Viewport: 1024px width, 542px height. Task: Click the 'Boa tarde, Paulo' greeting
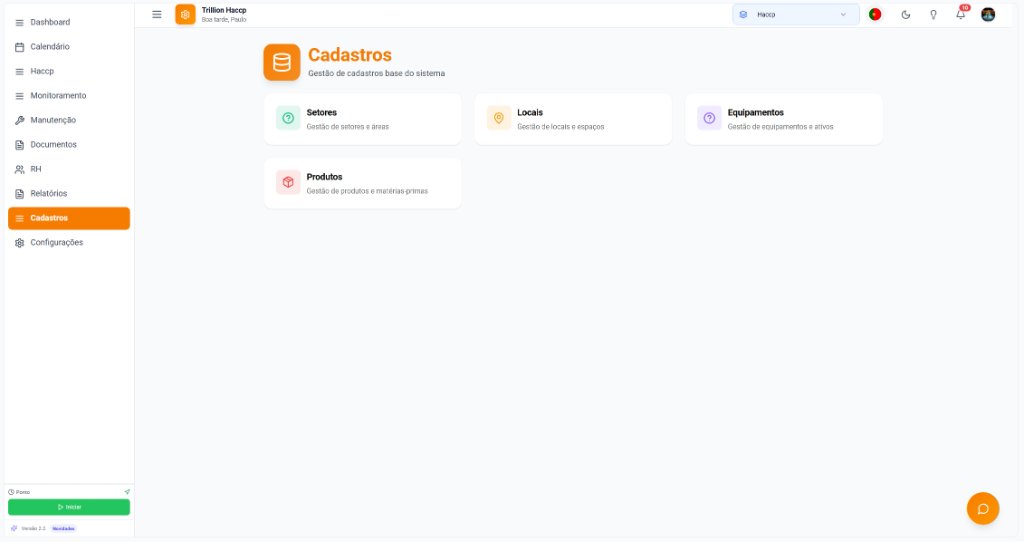tap(224, 20)
